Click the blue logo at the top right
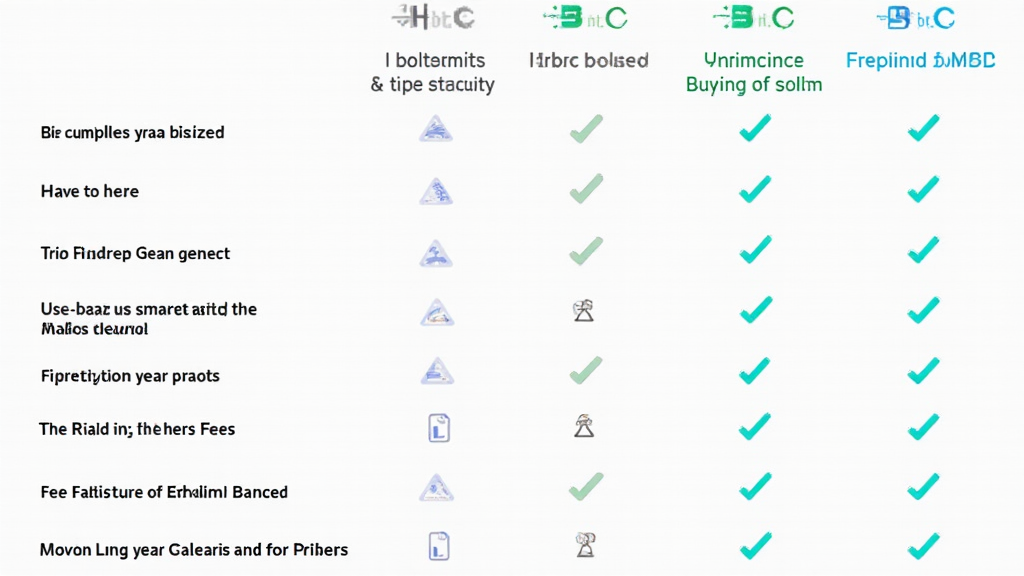Image resolution: width=1024 pixels, height=576 pixels. tap(915, 17)
